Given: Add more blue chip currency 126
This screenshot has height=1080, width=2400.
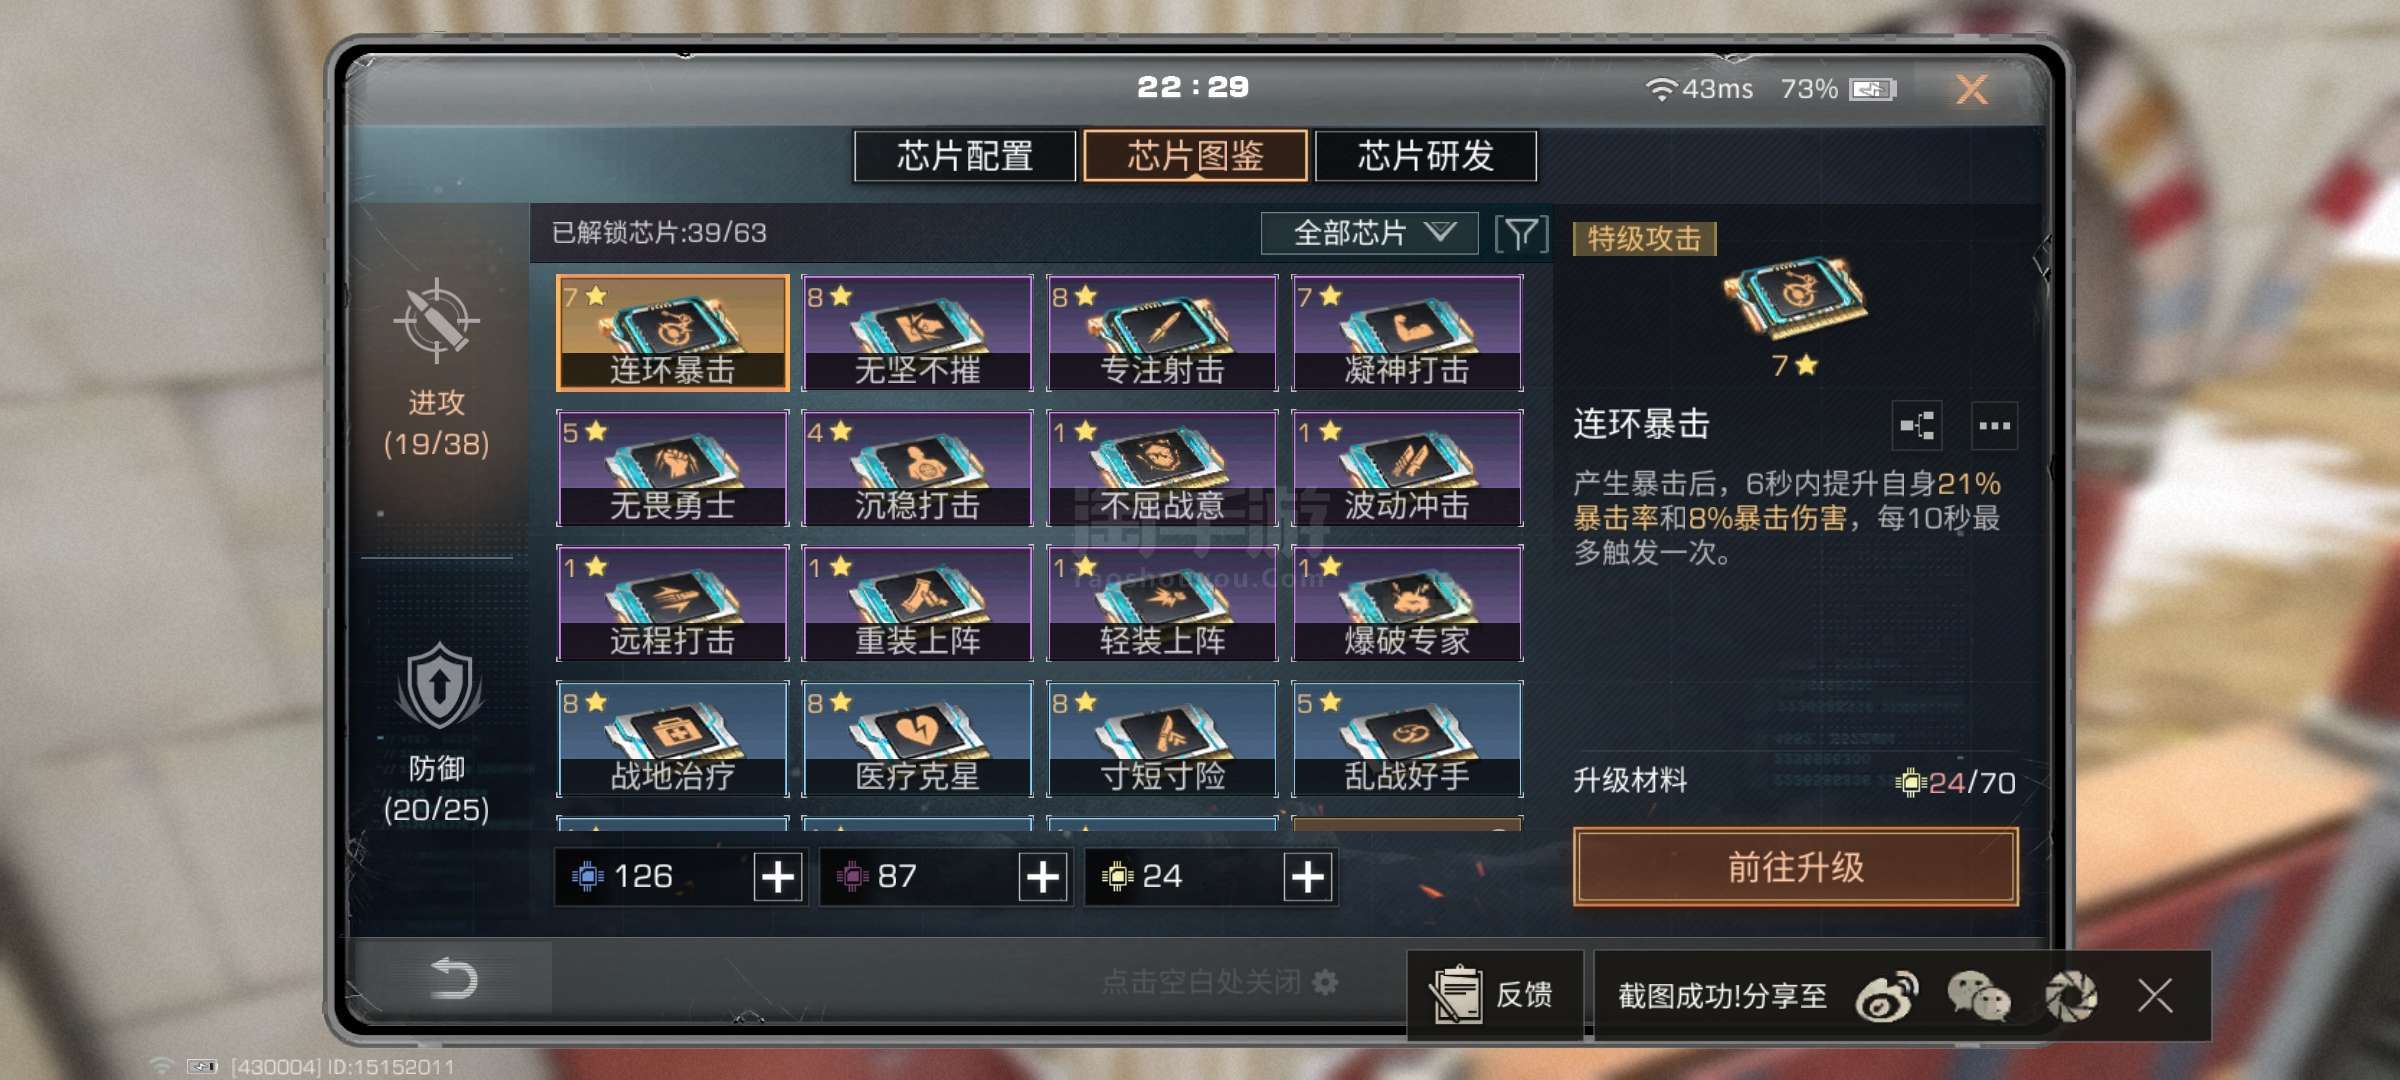Looking at the screenshot, I should [778, 877].
